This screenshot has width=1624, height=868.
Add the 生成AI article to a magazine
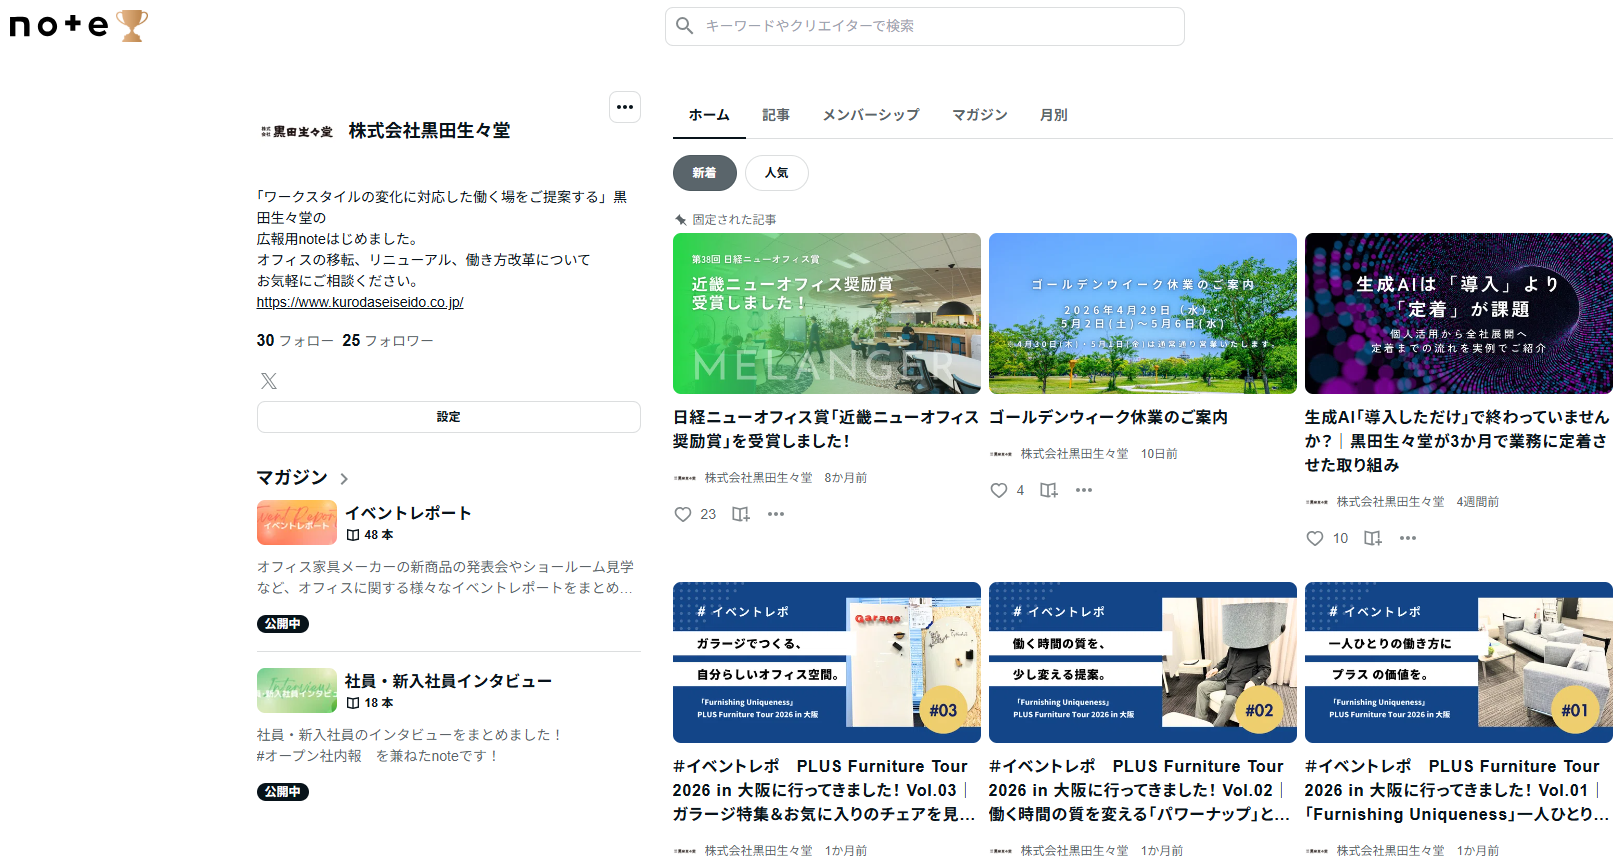[x=1373, y=538]
